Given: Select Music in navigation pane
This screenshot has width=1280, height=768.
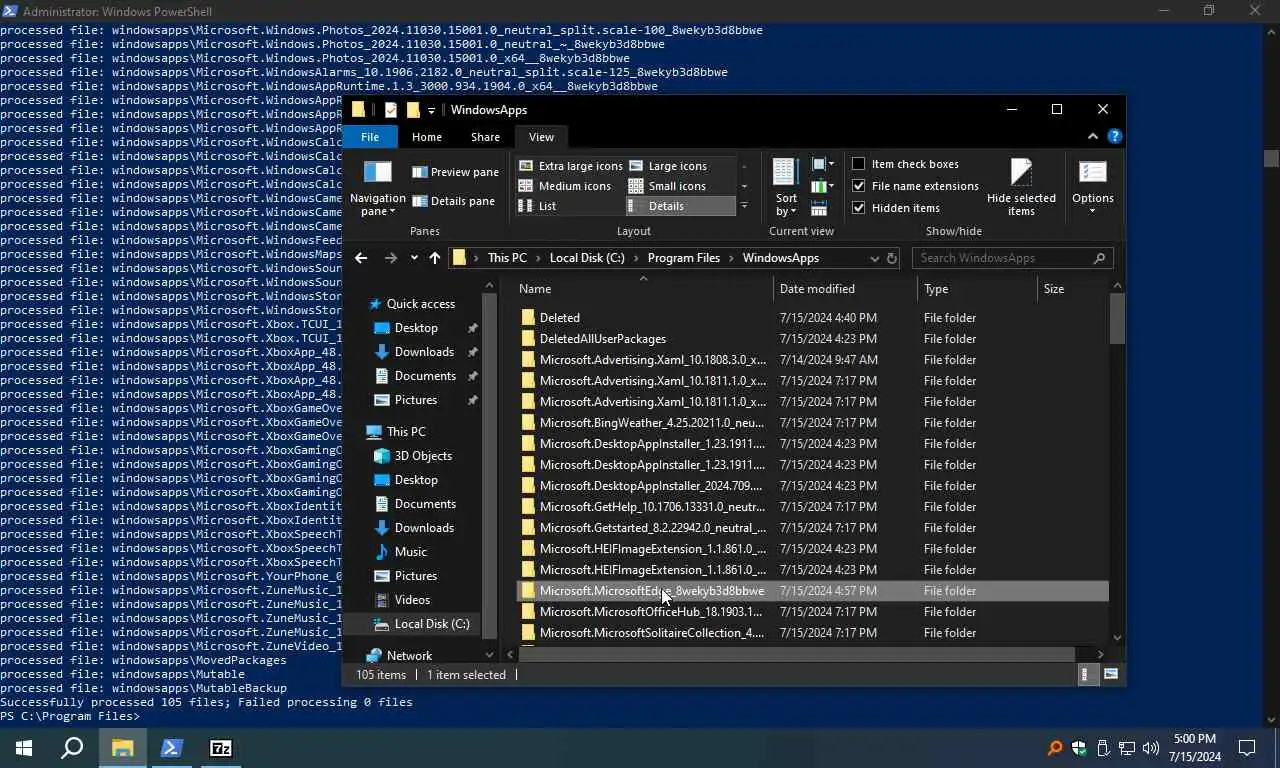Looking at the screenshot, I should (410, 552).
